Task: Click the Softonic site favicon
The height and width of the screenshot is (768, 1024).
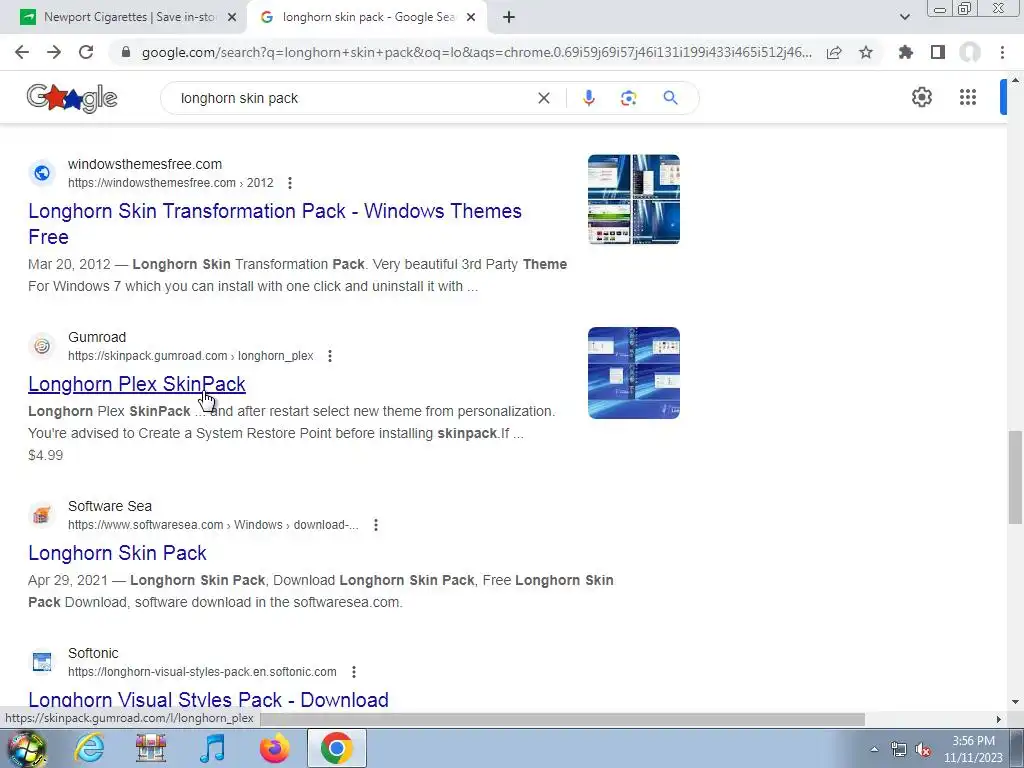Action: click(x=42, y=662)
